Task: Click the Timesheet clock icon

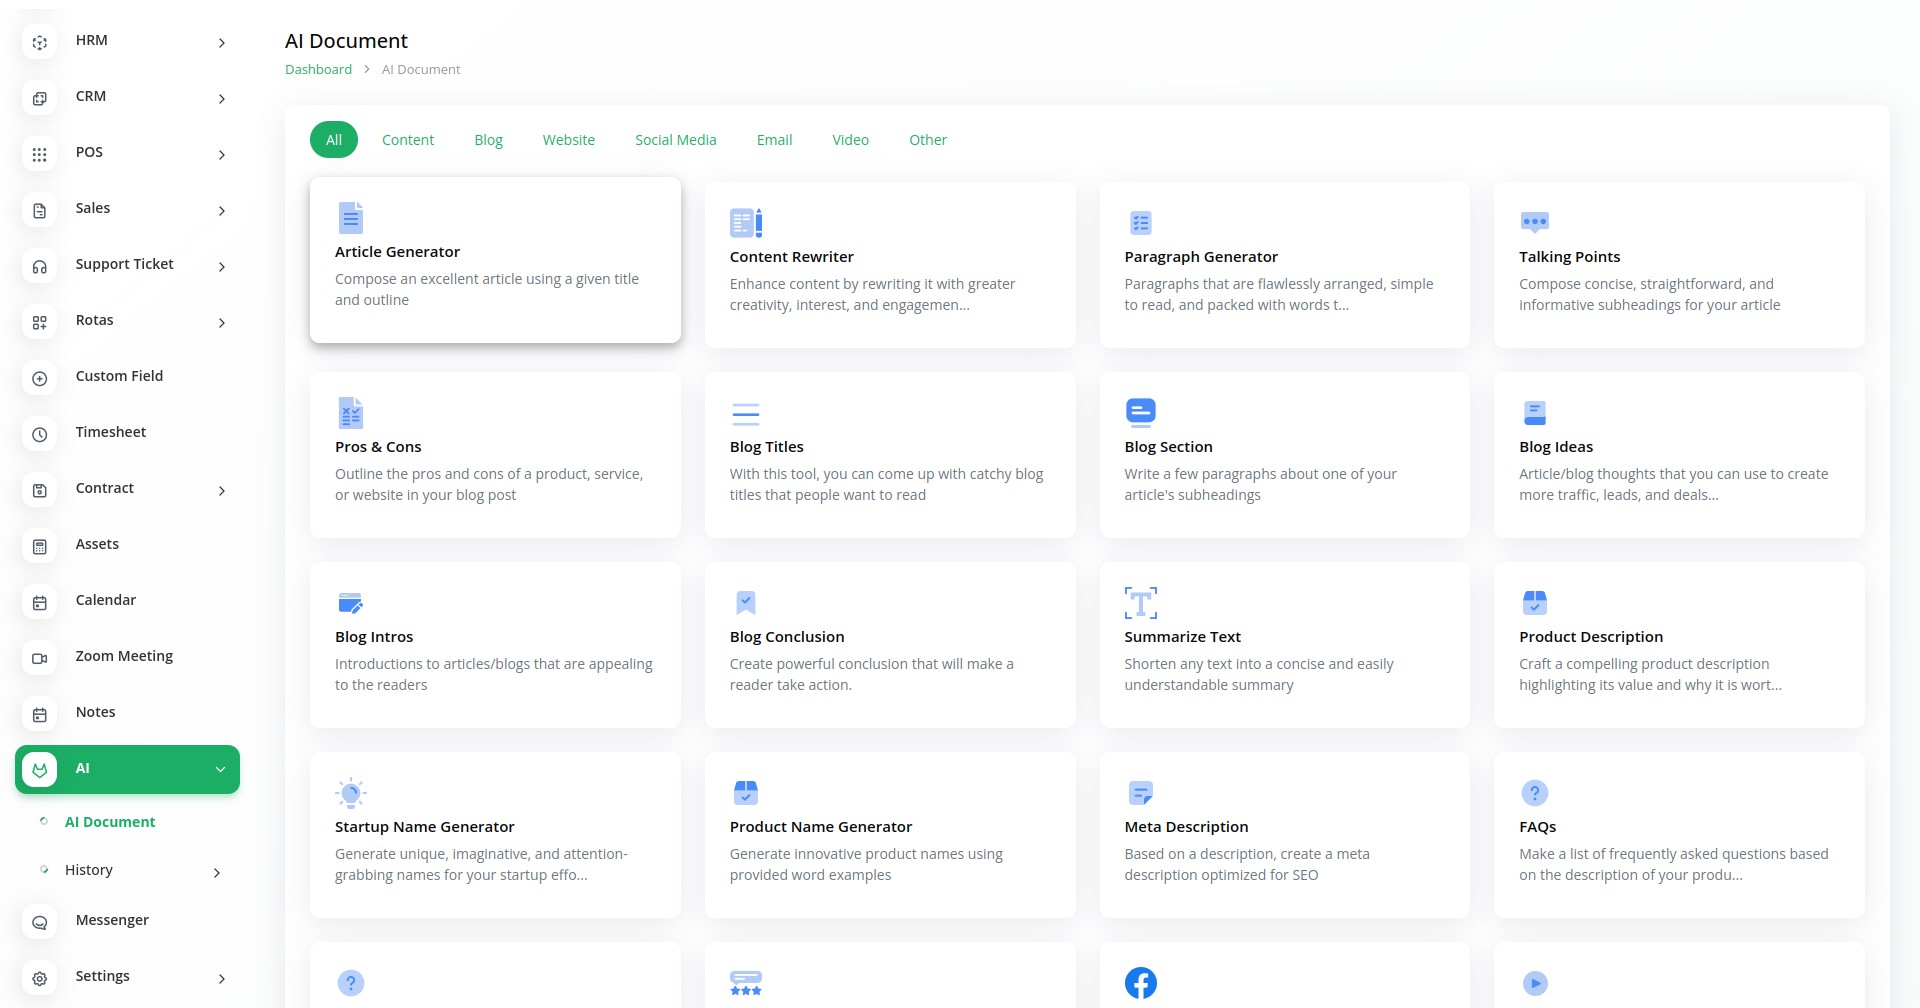Action: point(40,434)
